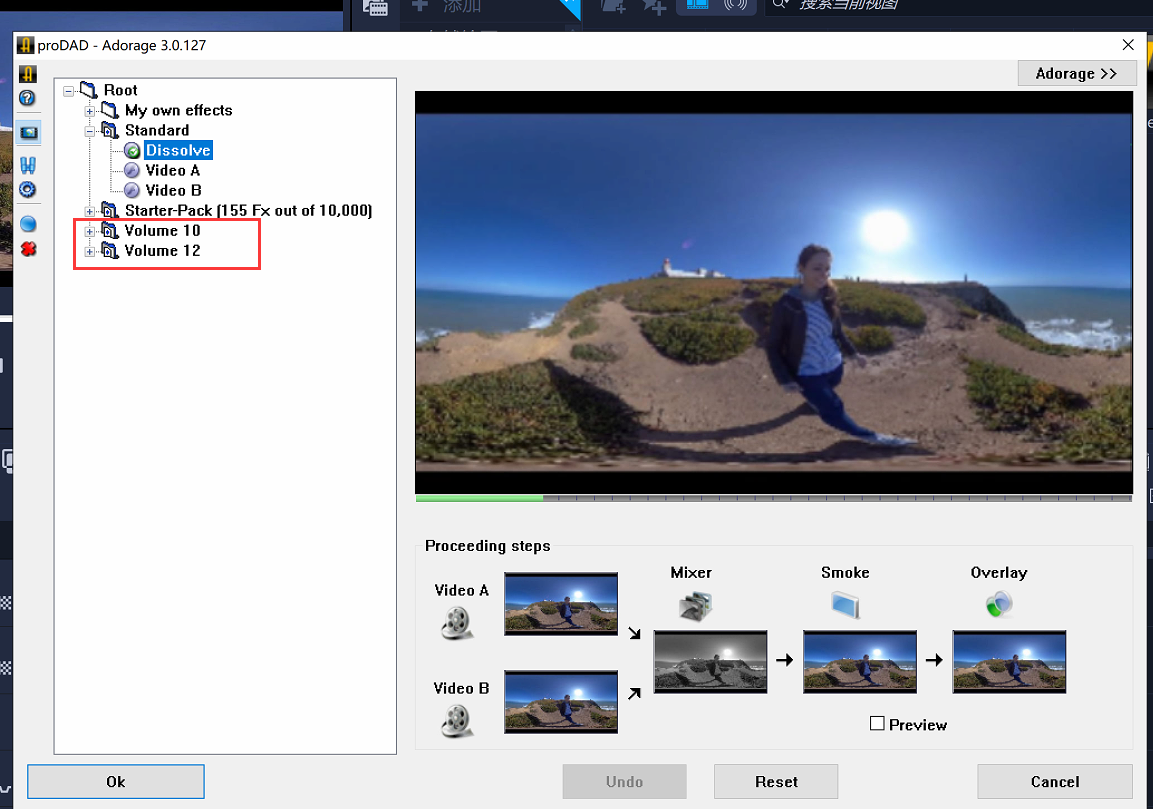
Task: Click the binoculars search icon in sidebar
Action: pos(28,165)
